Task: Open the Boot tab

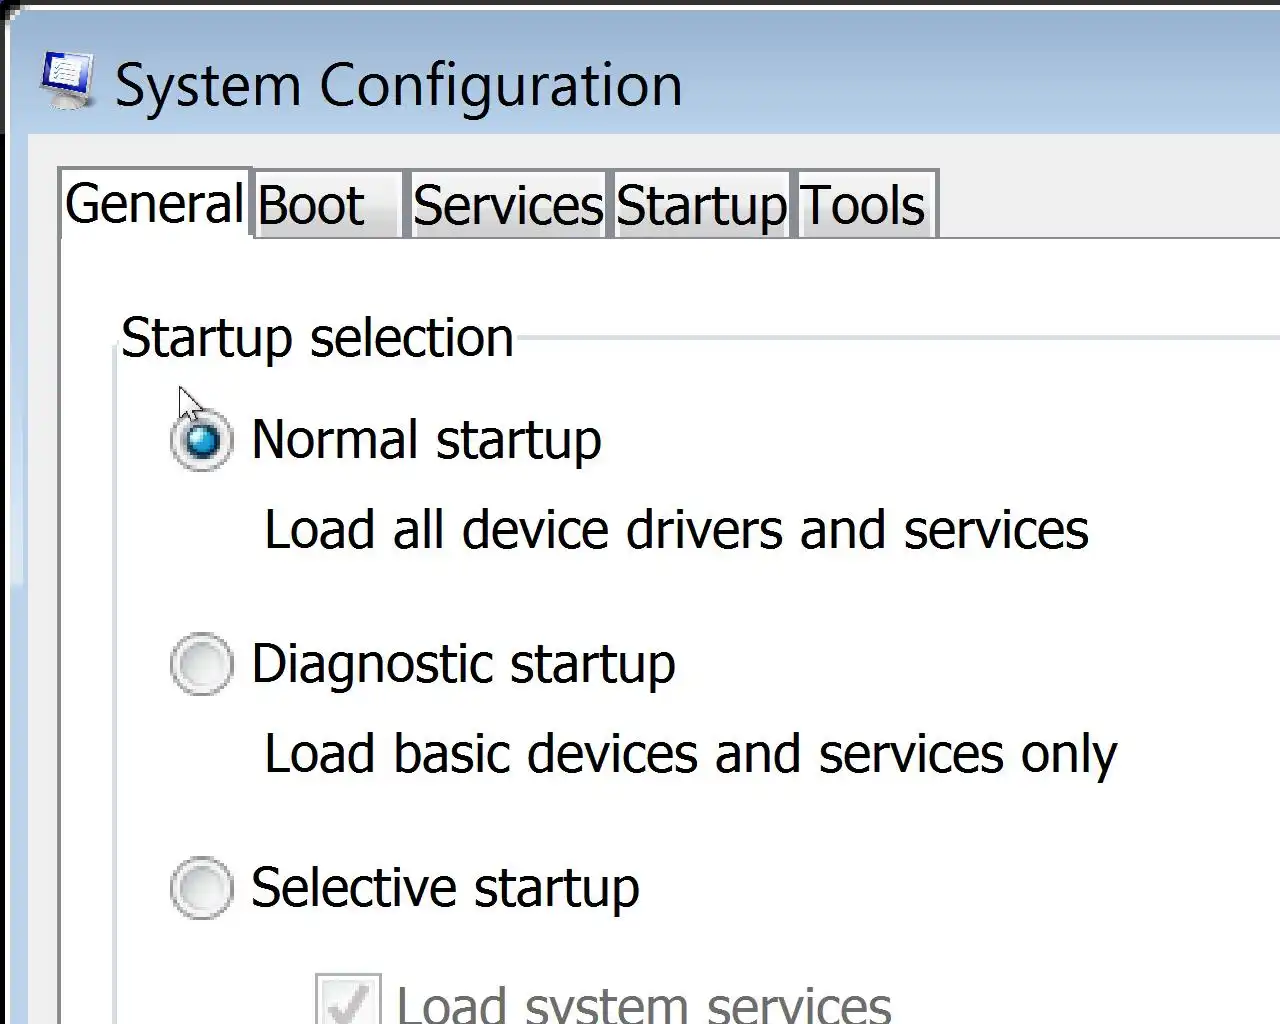Action: point(312,206)
